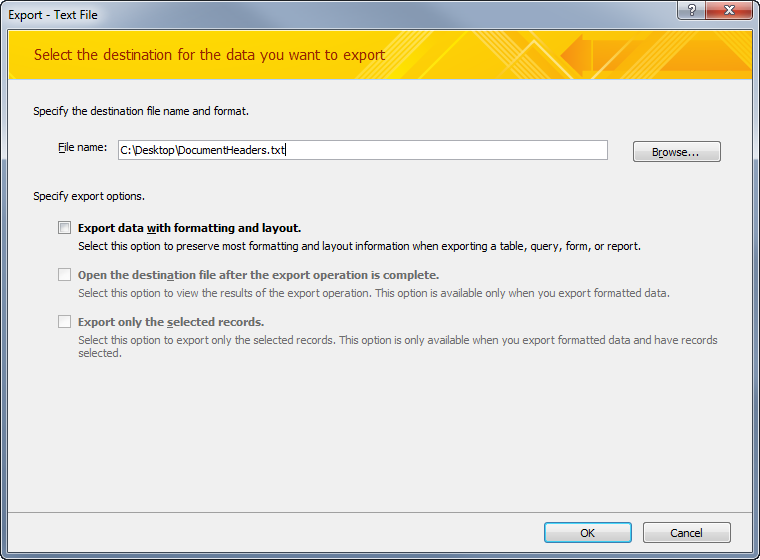Viewport: 760px width, 560px height.
Task: Click the description about viewing export operation results
Action: click(x=373, y=293)
